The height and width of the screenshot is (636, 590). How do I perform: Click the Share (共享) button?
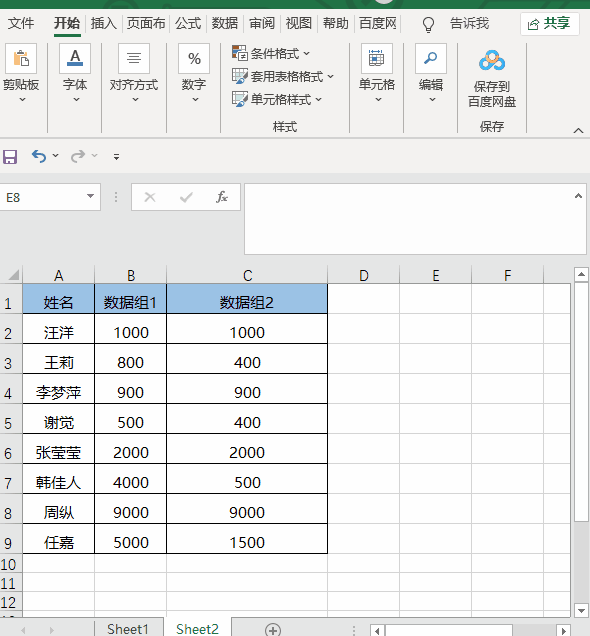tap(549, 24)
